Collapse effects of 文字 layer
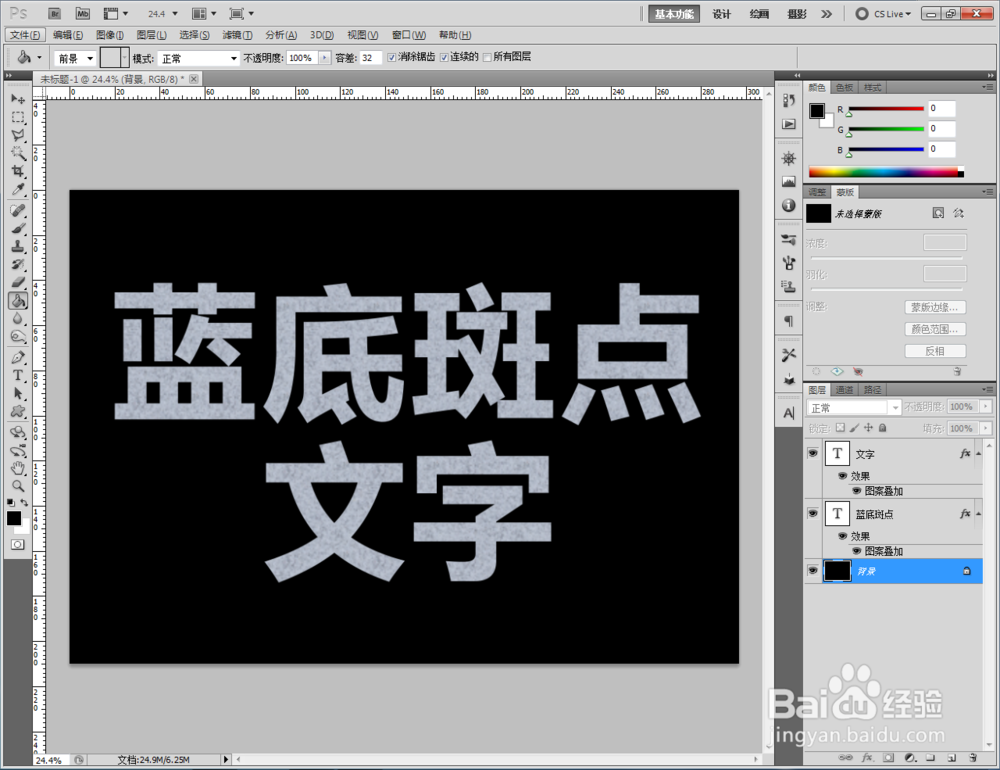The height and width of the screenshot is (770, 1000). pos(979,454)
